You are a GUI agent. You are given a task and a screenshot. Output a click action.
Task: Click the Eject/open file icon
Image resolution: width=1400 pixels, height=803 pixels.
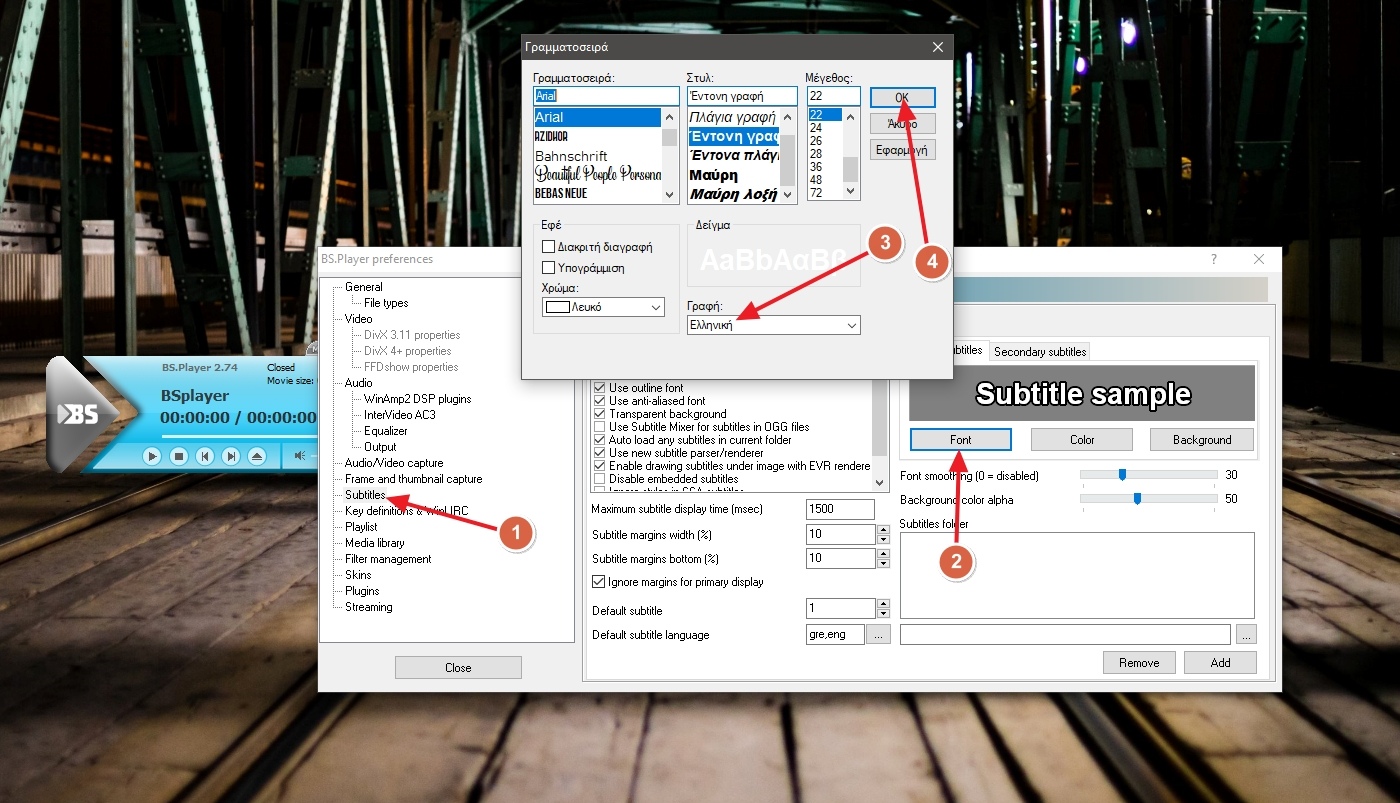pos(257,456)
